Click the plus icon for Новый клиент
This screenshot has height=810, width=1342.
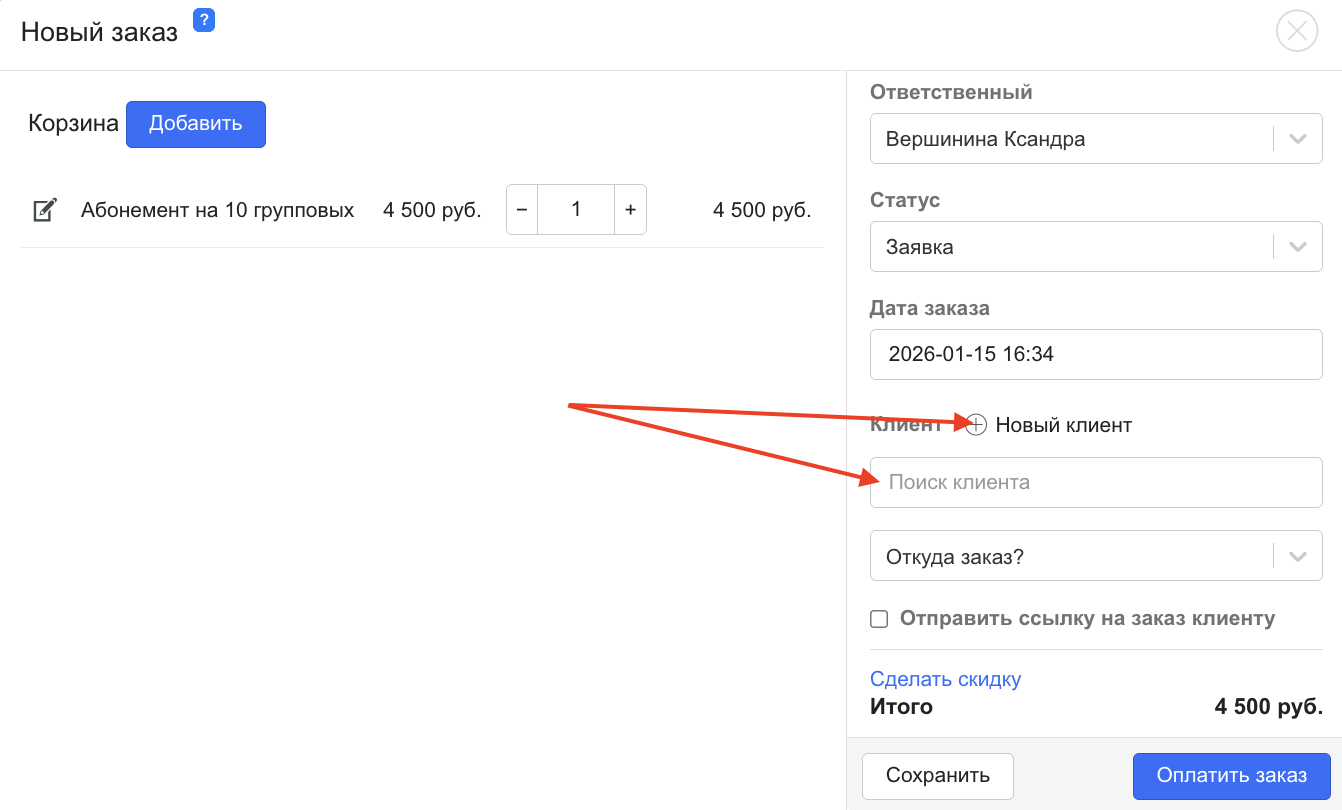click(x=976, y=425)
